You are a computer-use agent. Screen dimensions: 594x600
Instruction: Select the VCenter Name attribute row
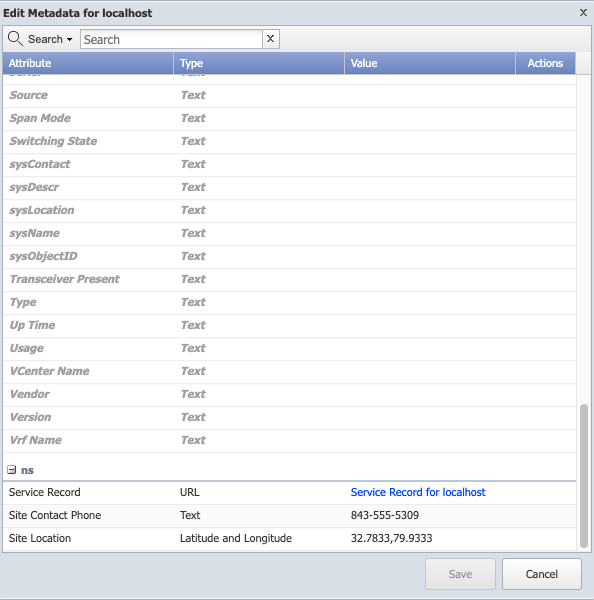point(289,371)
